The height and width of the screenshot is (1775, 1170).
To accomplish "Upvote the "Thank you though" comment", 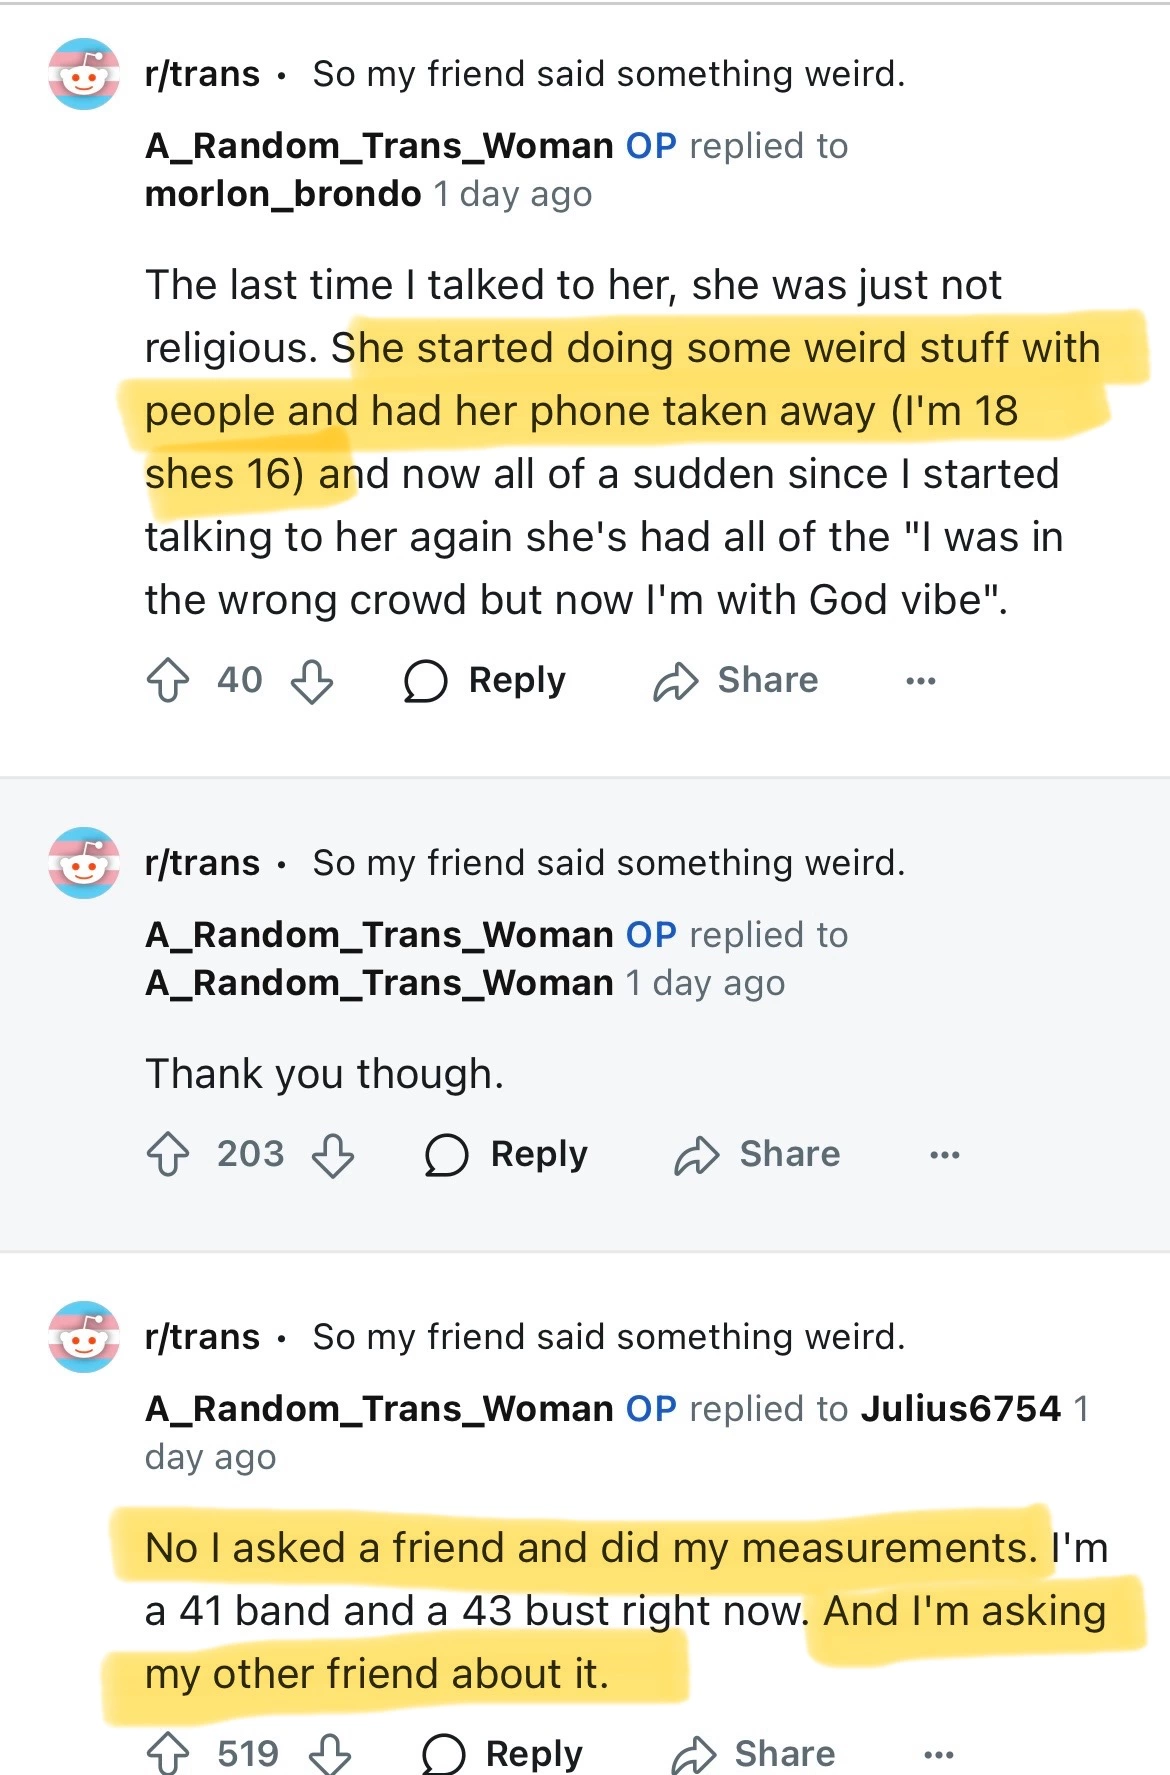I will [x=168, y=1155].
